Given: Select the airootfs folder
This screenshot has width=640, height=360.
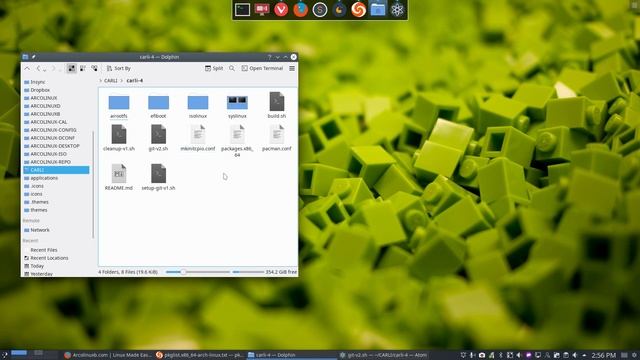Looking at the screenshot, I should pyautogui.click(x=119, y=106).
